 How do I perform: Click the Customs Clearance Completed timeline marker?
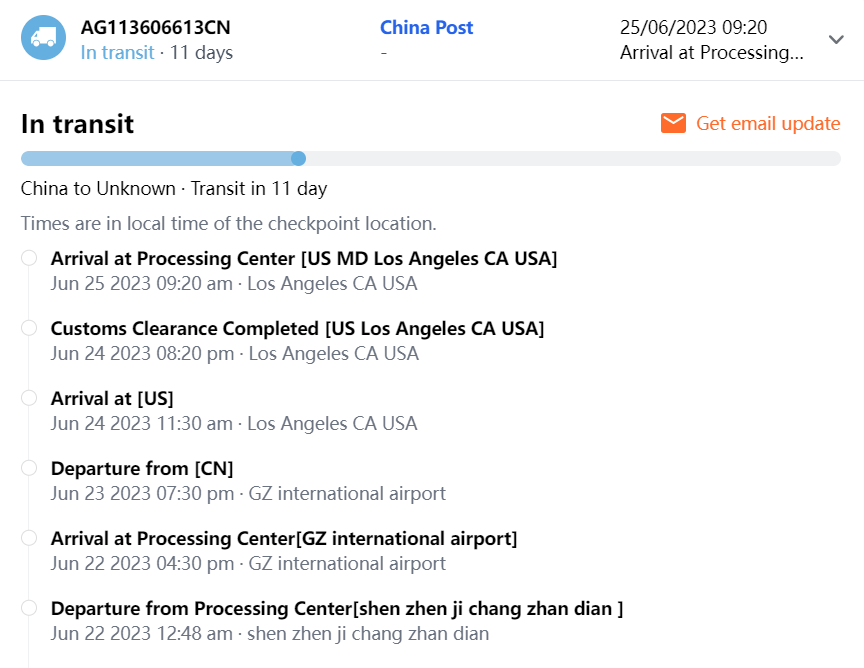click(29, 328)
